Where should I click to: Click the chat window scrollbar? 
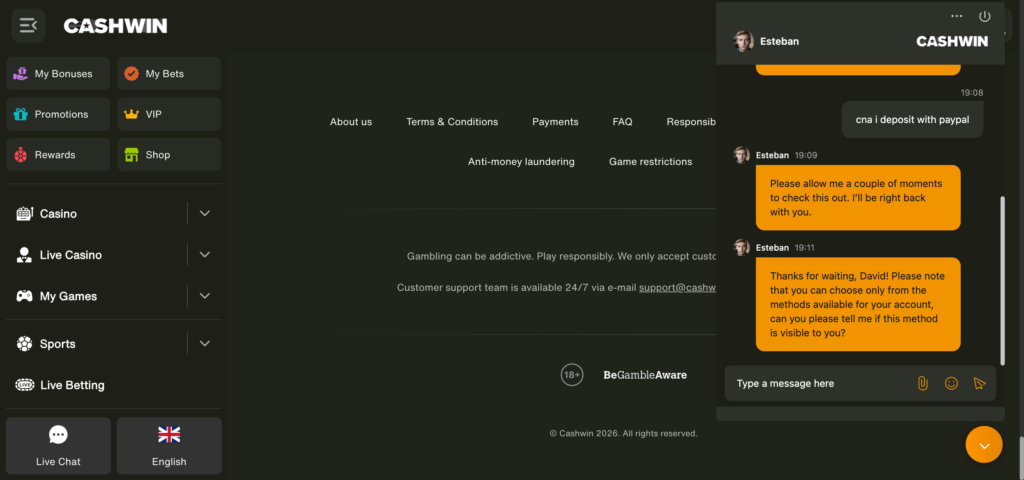(x=1003, y=280)
